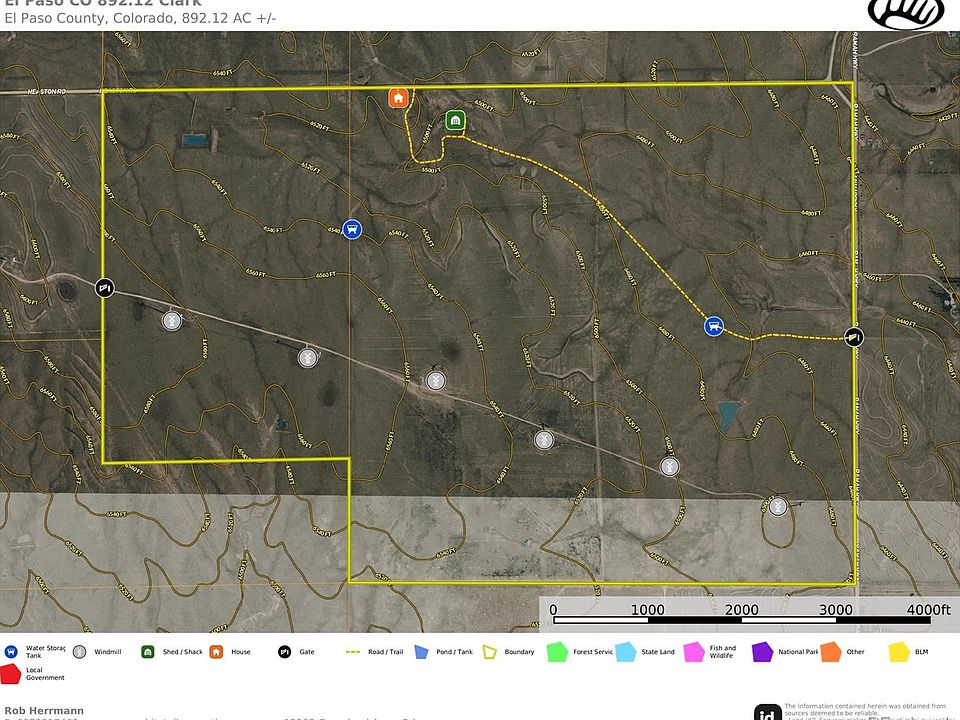Select the green Shed marker on the map
The image size is (960, 720).
click(x=455, y=121)
